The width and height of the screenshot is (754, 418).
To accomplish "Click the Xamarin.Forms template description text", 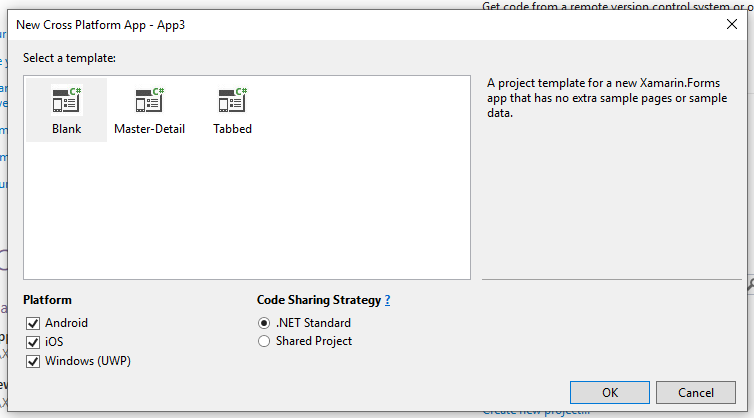I will (x=607, y=98).
